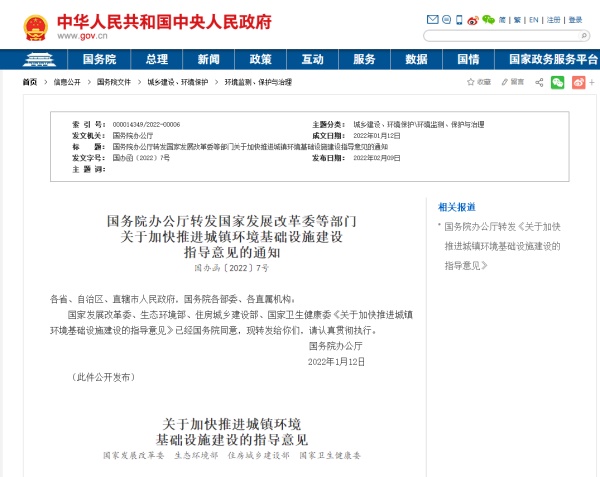Image resolution: width=600 pixels, height=477 pixels.
Task: Go to 国家政务服务平台 menu item
Action: [x=552, y=59]
